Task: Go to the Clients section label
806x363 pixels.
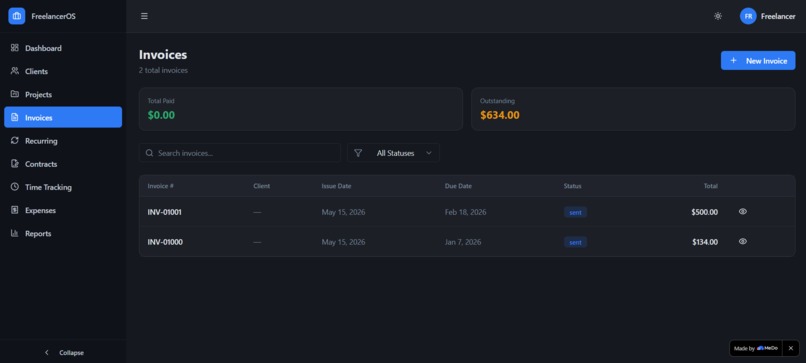Action: pyautogui.click(x=36, y=71)
